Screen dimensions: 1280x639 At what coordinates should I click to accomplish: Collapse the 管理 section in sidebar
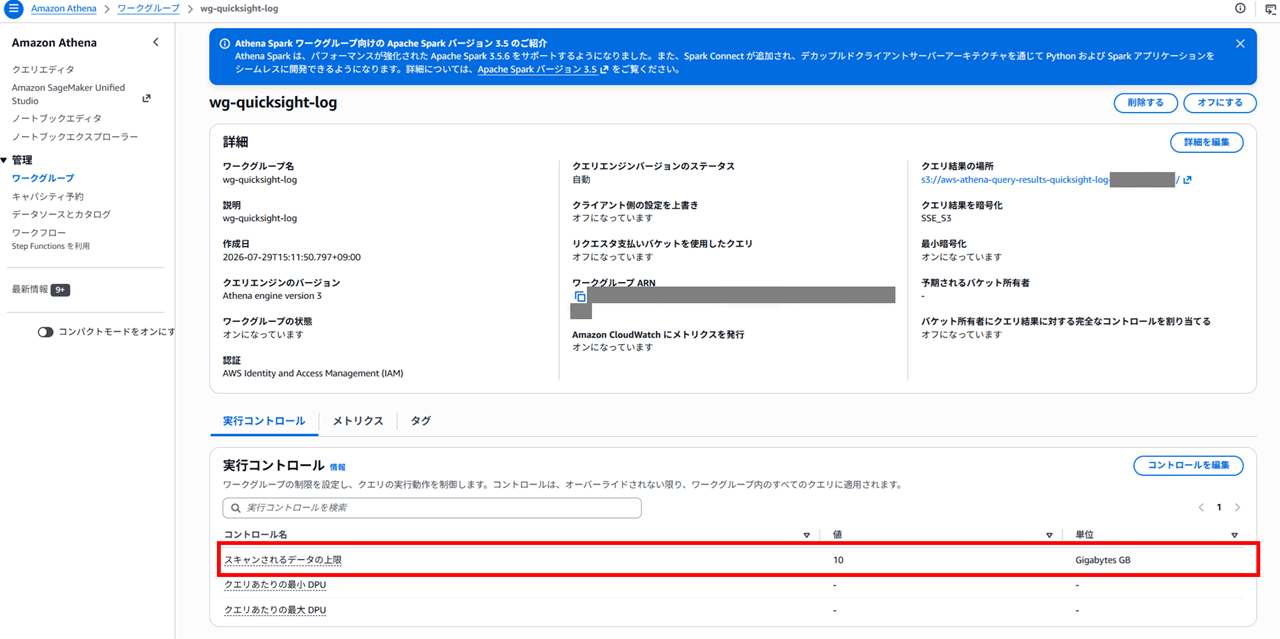(4, 160)
